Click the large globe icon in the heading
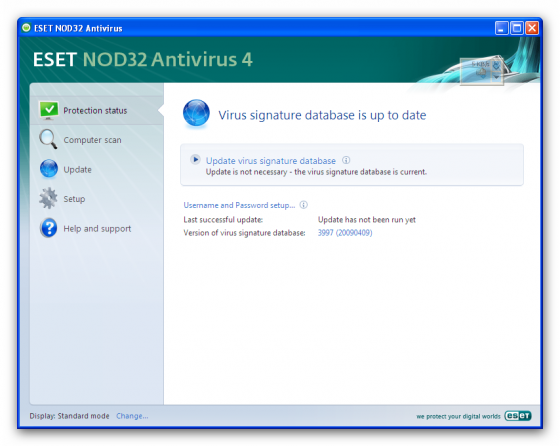Viewport: 560px width, 446px height. point(196,113)
